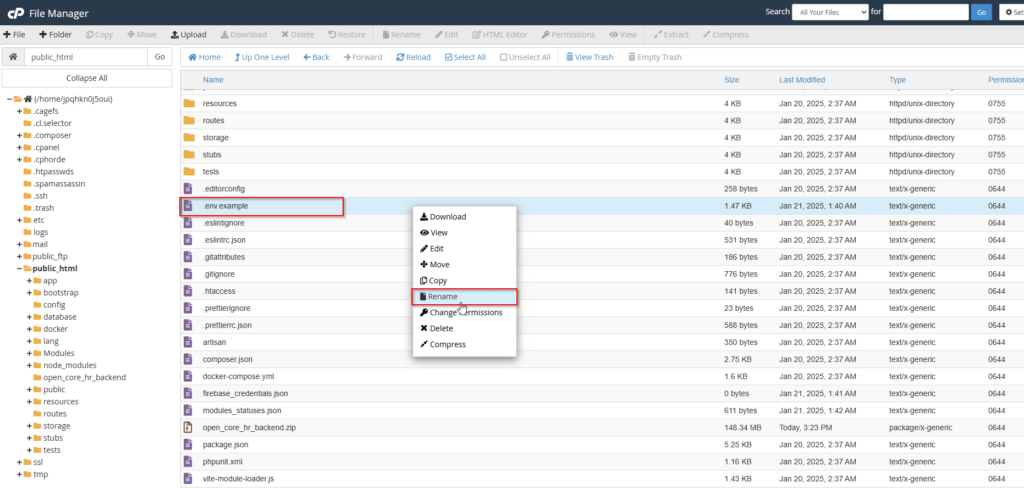The height and width of the screenshot is (488, 1024).
Task: Expand the bootstrap tree folder
Action: 29,293
